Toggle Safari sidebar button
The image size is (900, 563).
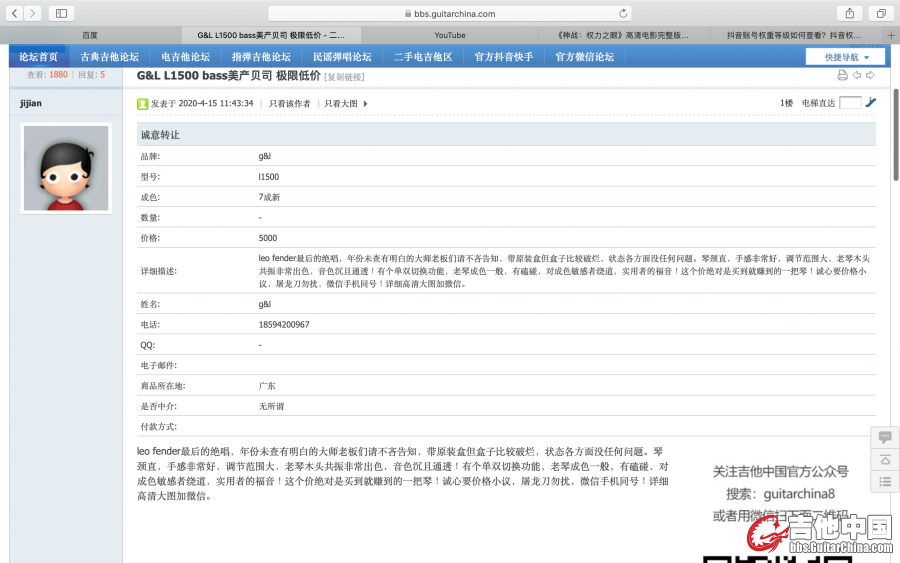tap(61, 13)
